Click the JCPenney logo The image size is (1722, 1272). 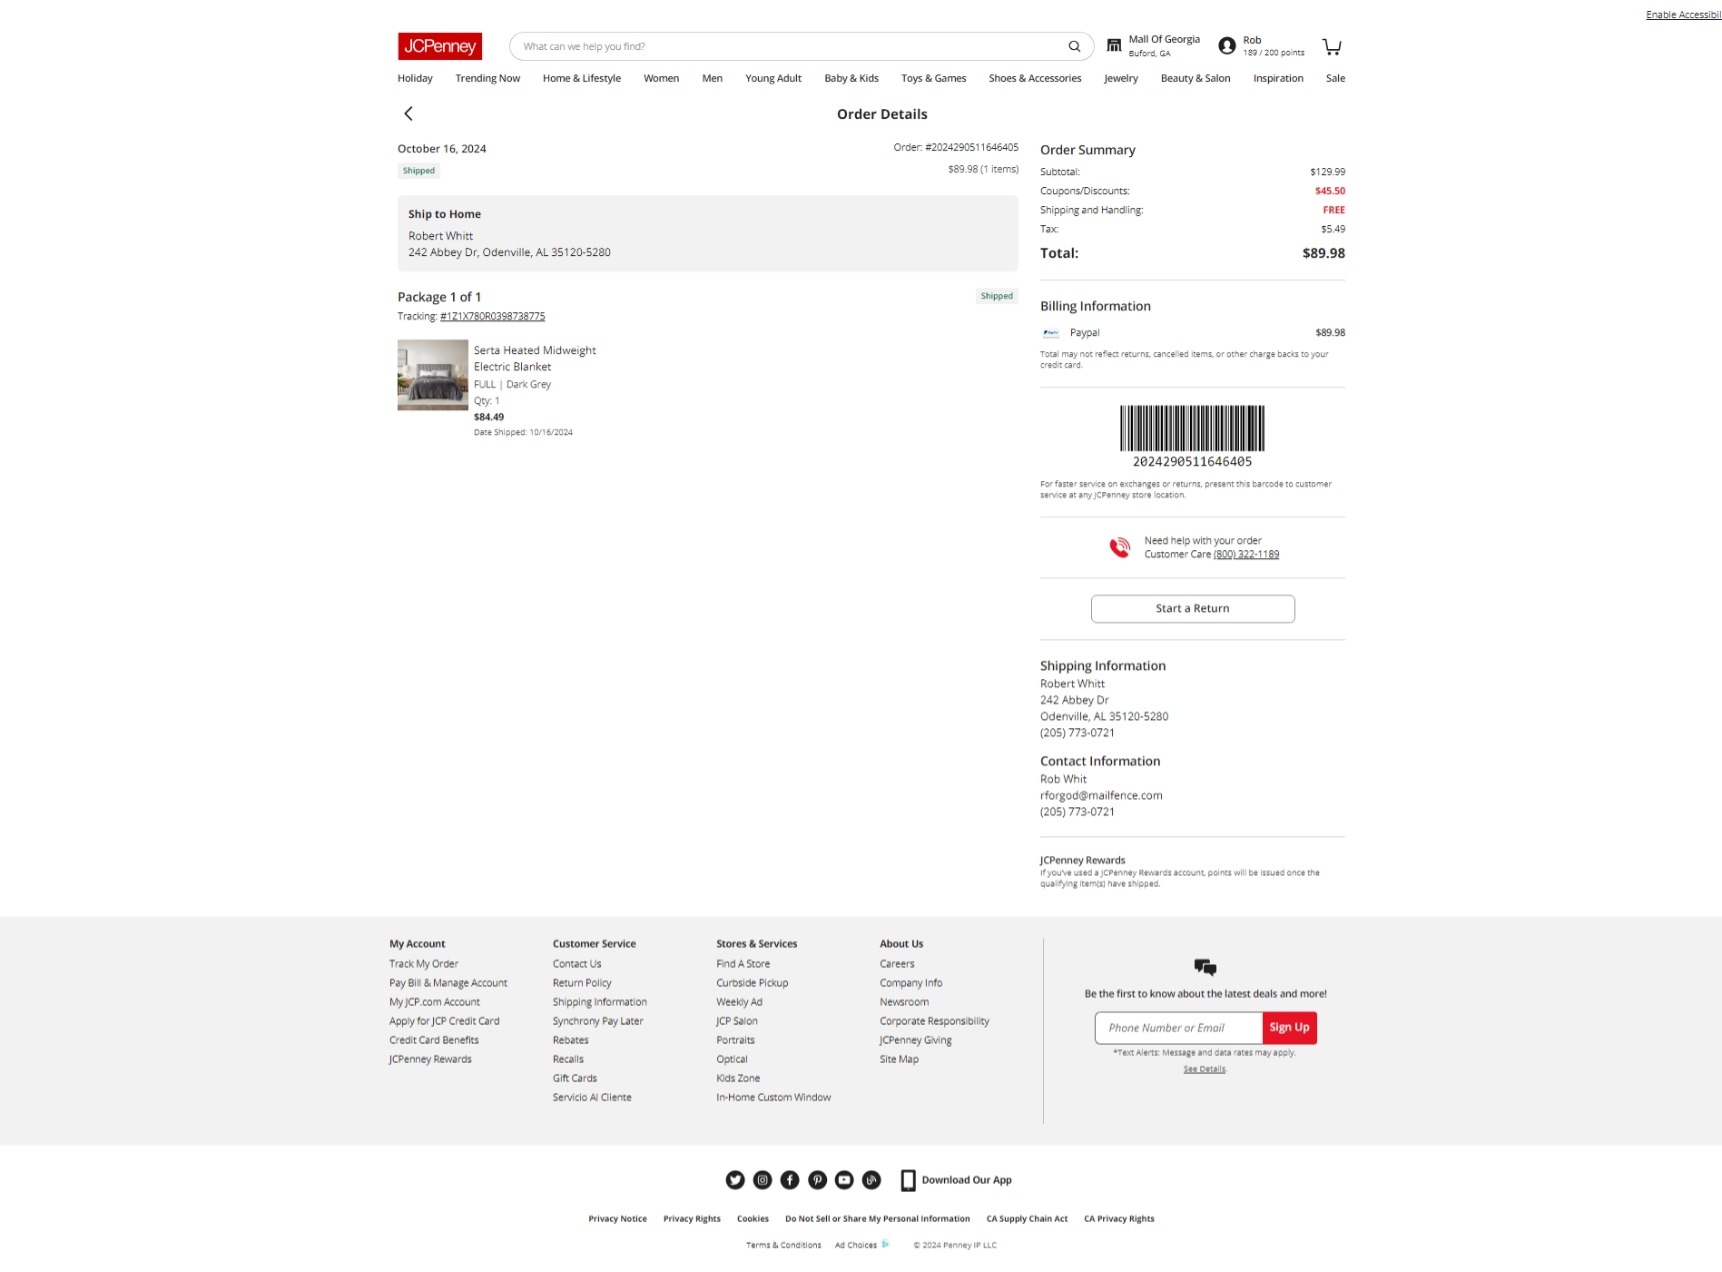(x=440, y=46)
